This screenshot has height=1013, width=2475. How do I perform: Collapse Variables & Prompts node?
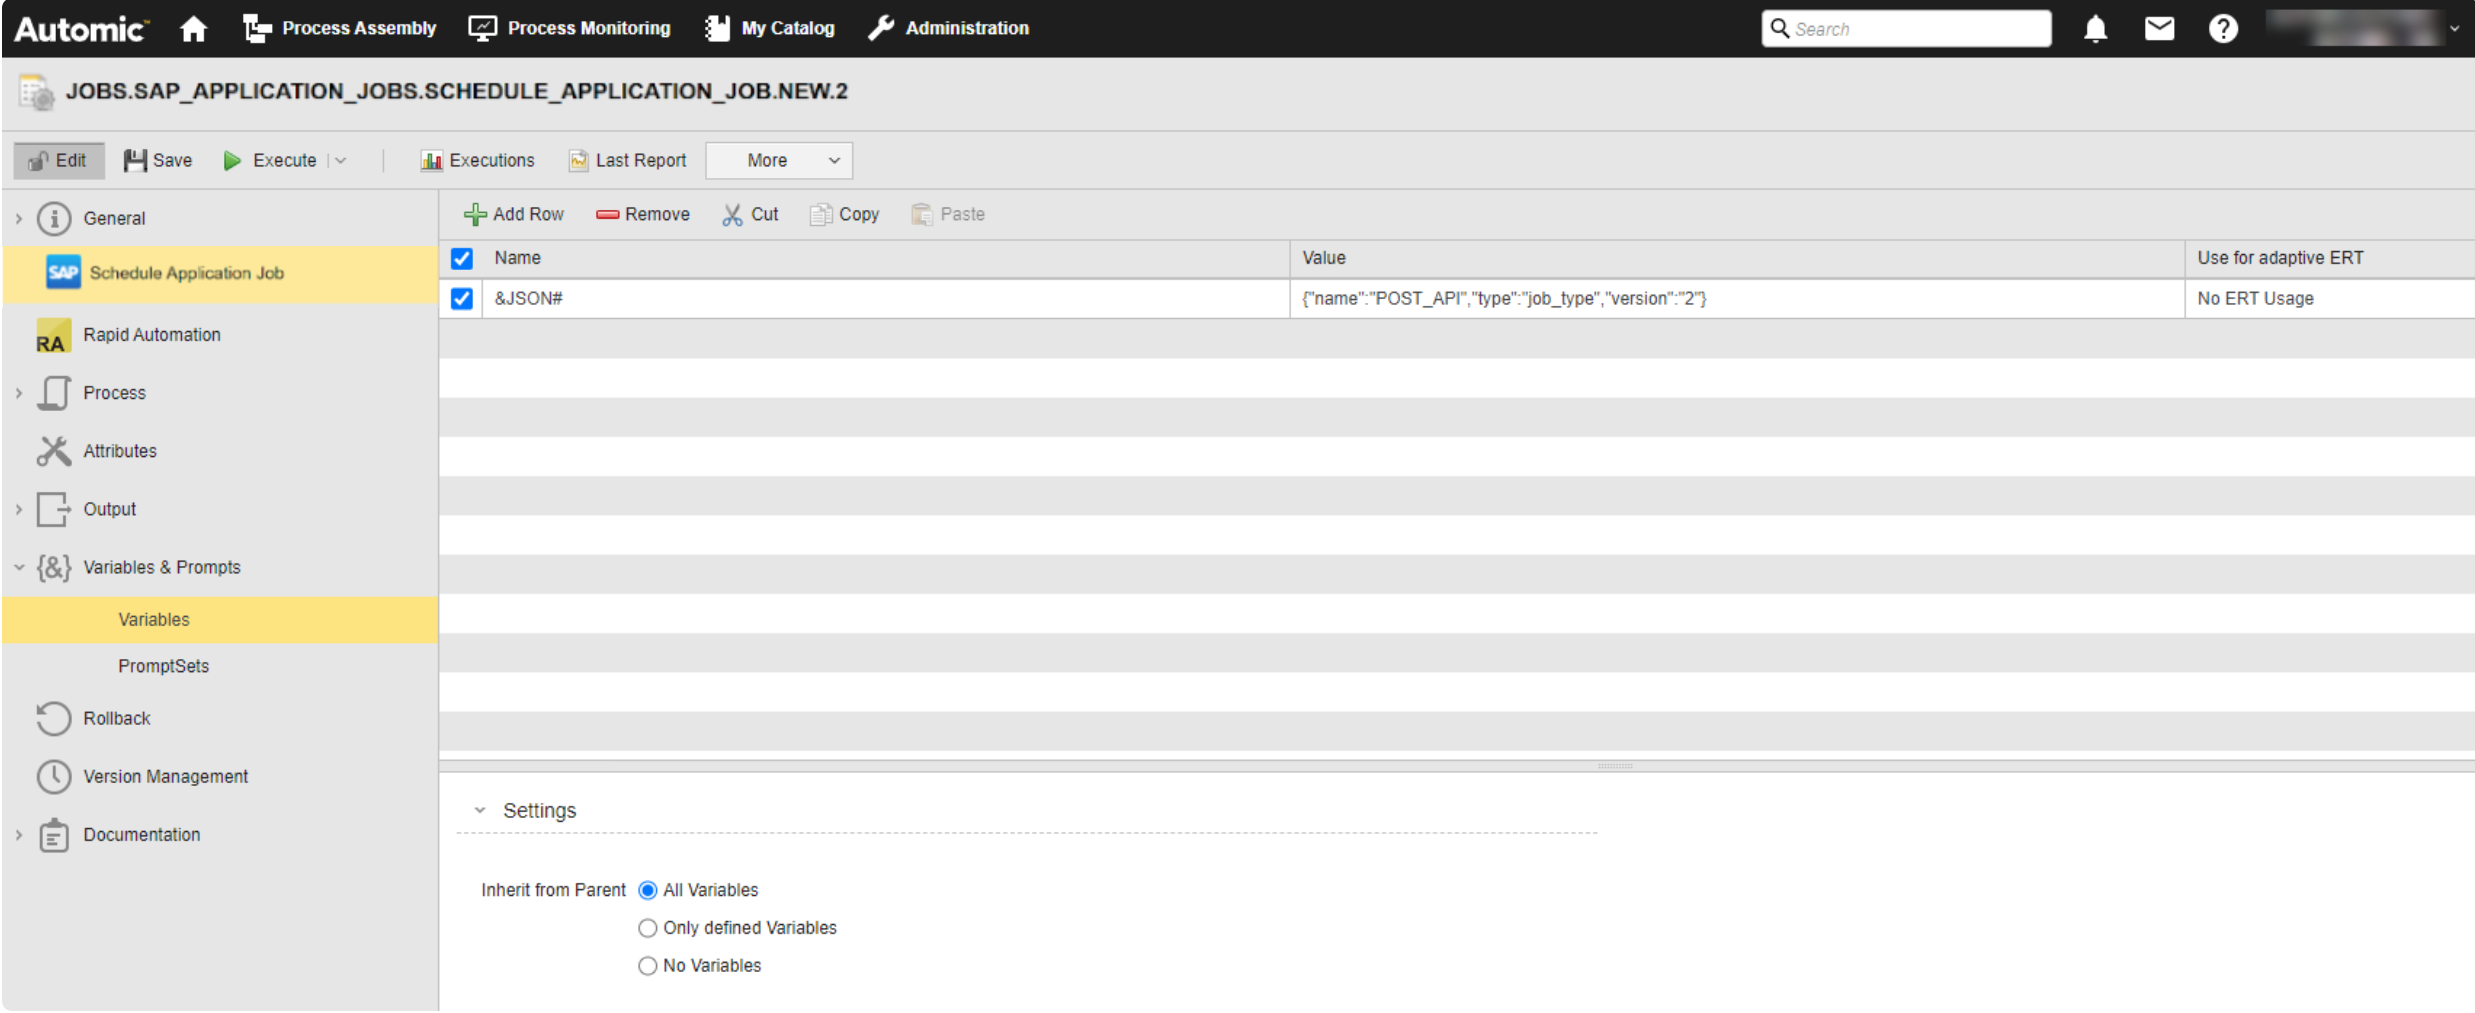[18, 567]
